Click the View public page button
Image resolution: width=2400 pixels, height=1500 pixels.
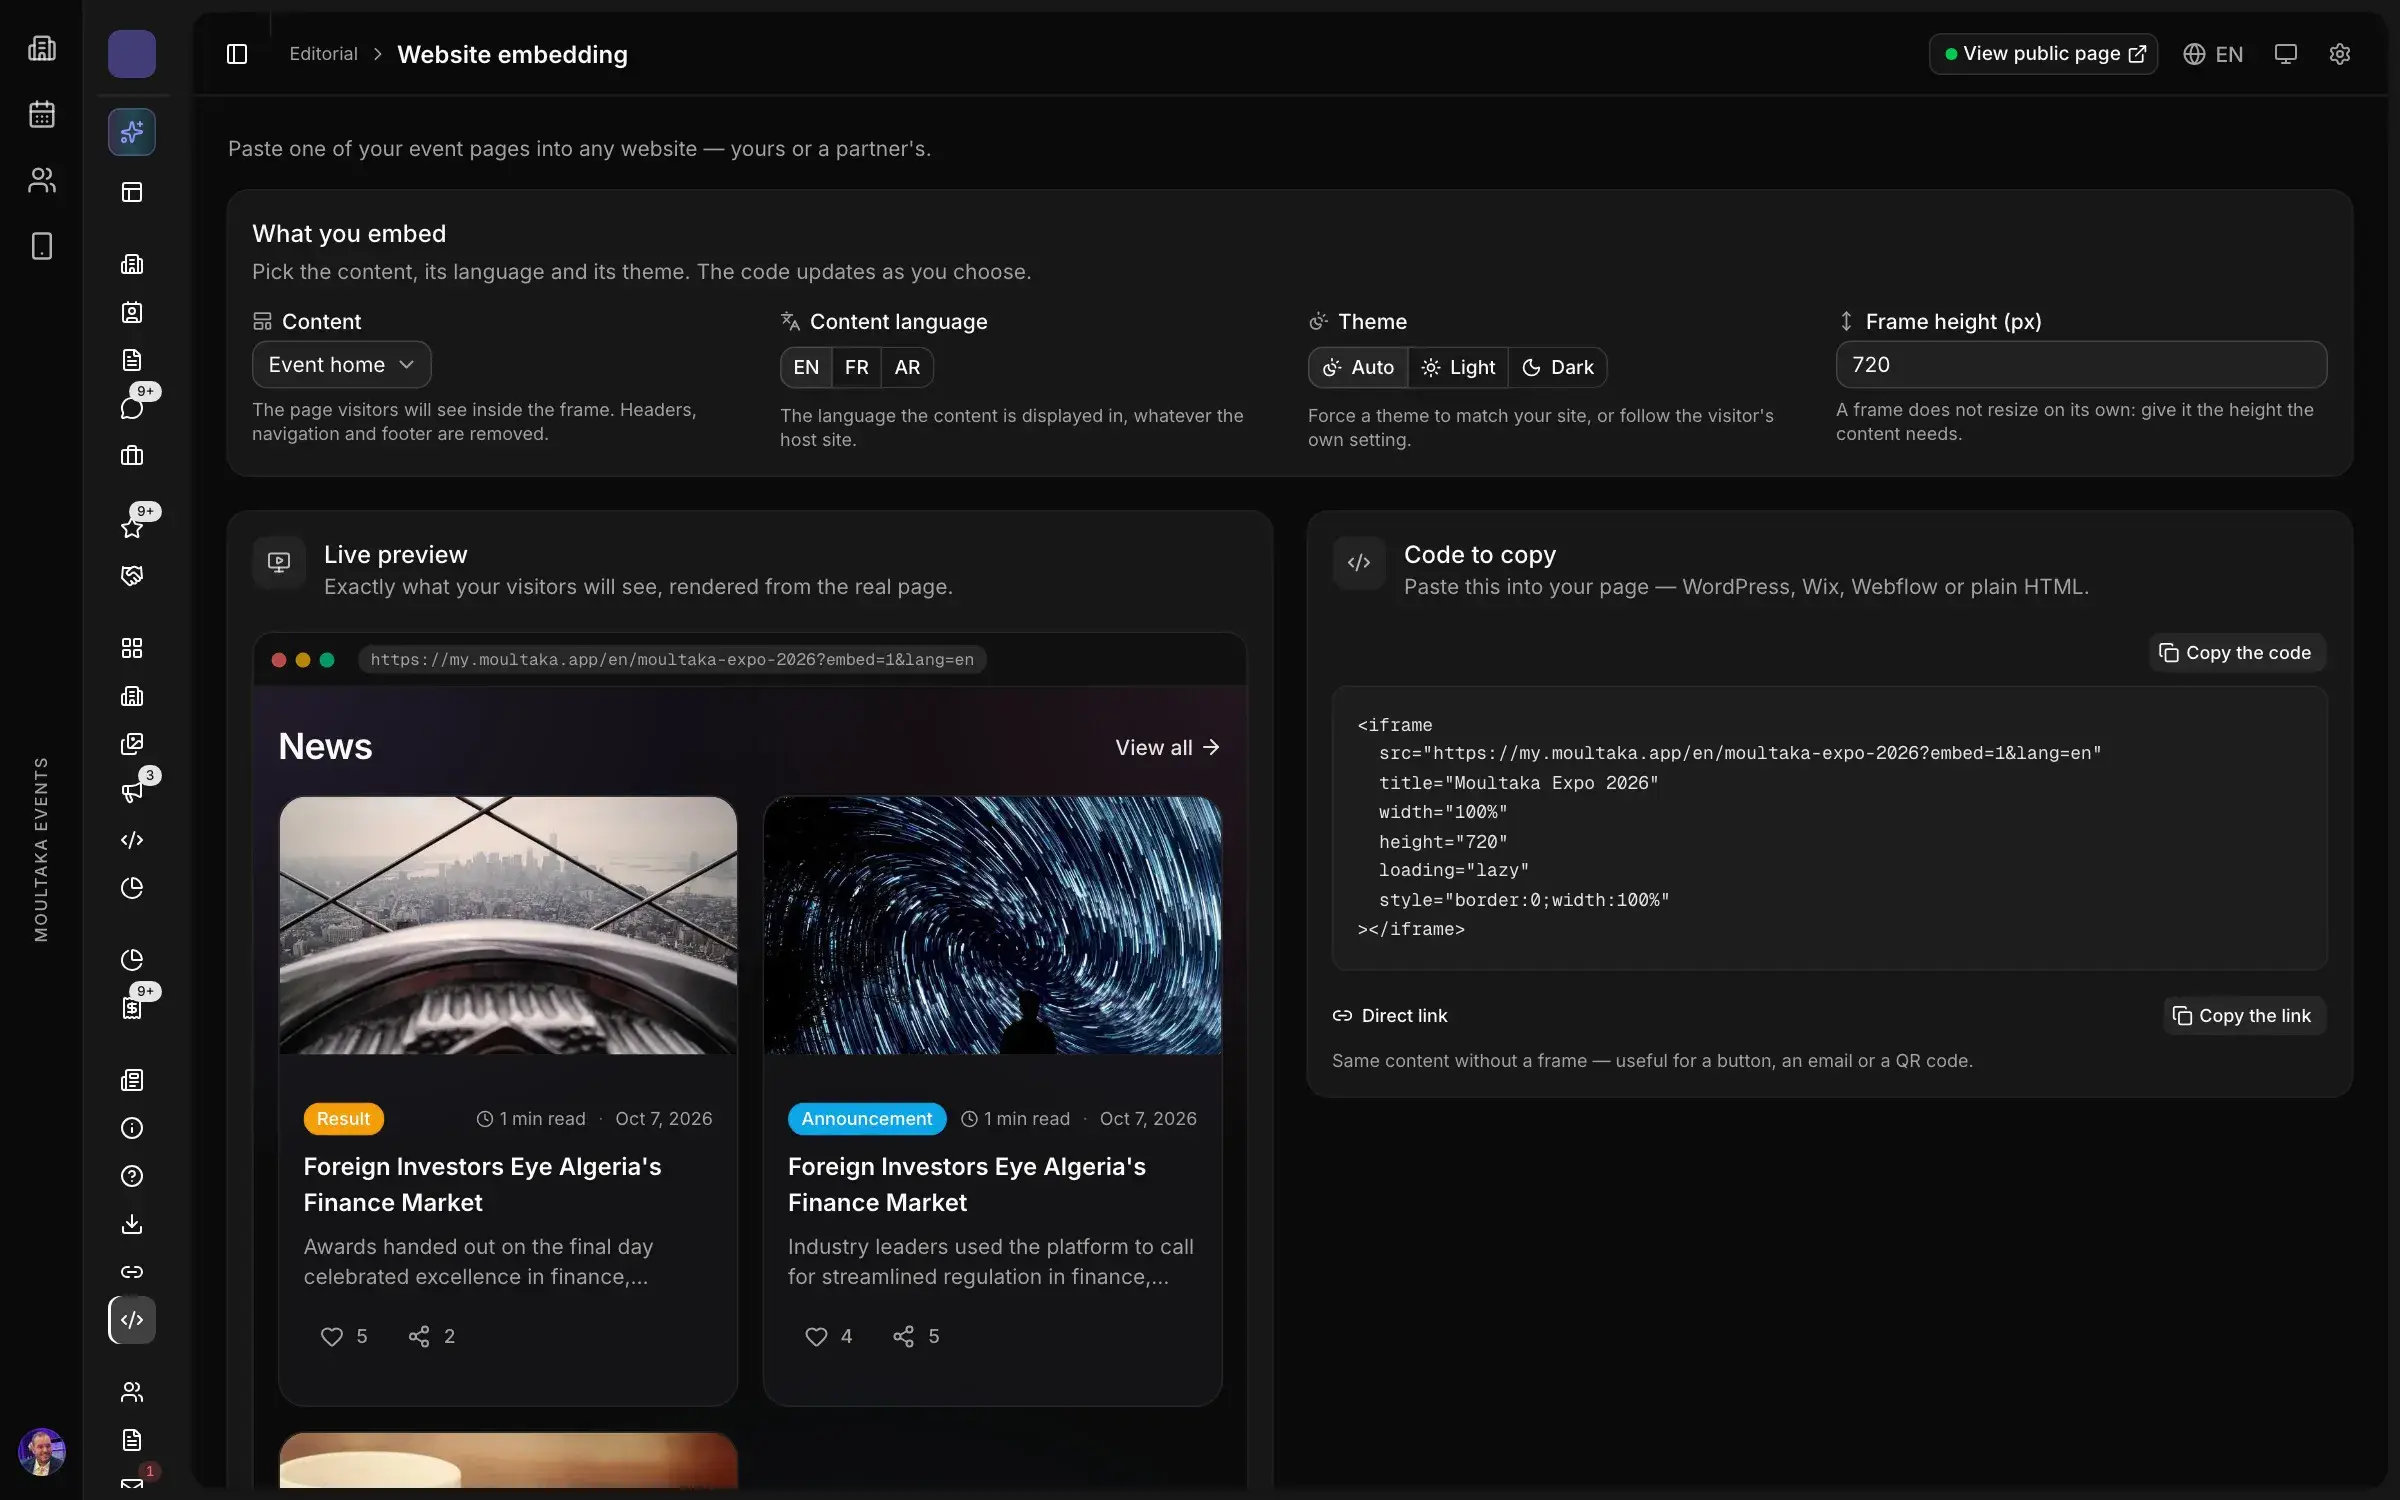point(2043,54)
